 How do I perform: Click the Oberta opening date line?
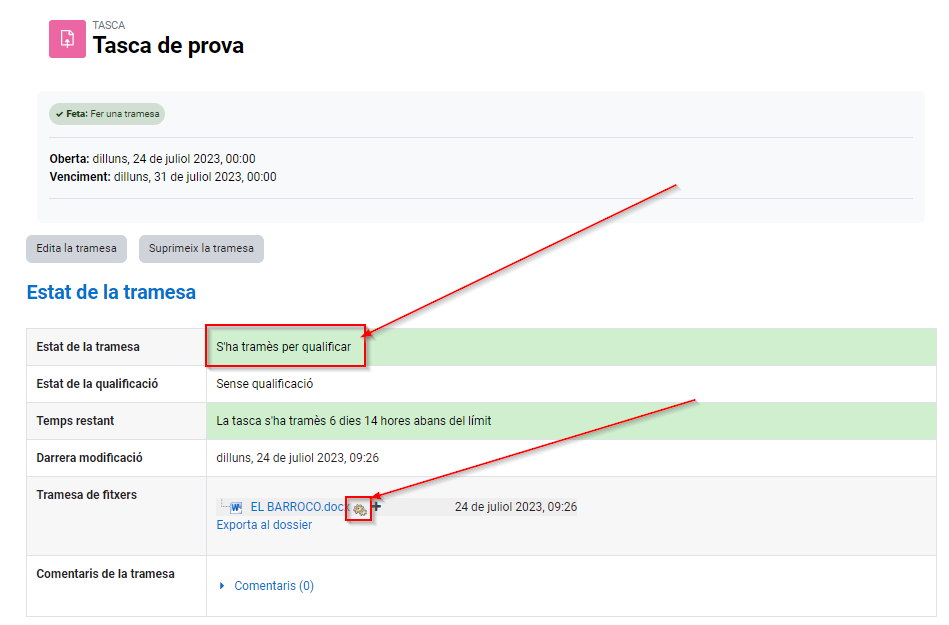152,159
